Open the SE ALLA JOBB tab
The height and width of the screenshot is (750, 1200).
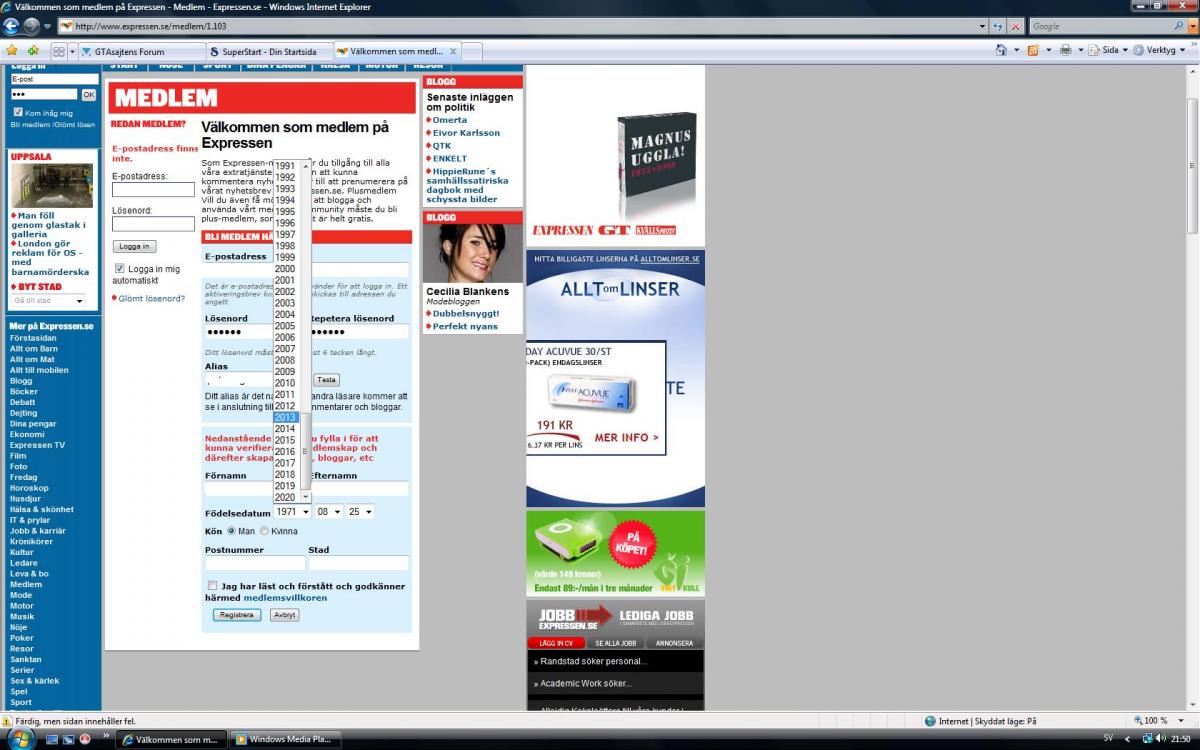[615, 643]
